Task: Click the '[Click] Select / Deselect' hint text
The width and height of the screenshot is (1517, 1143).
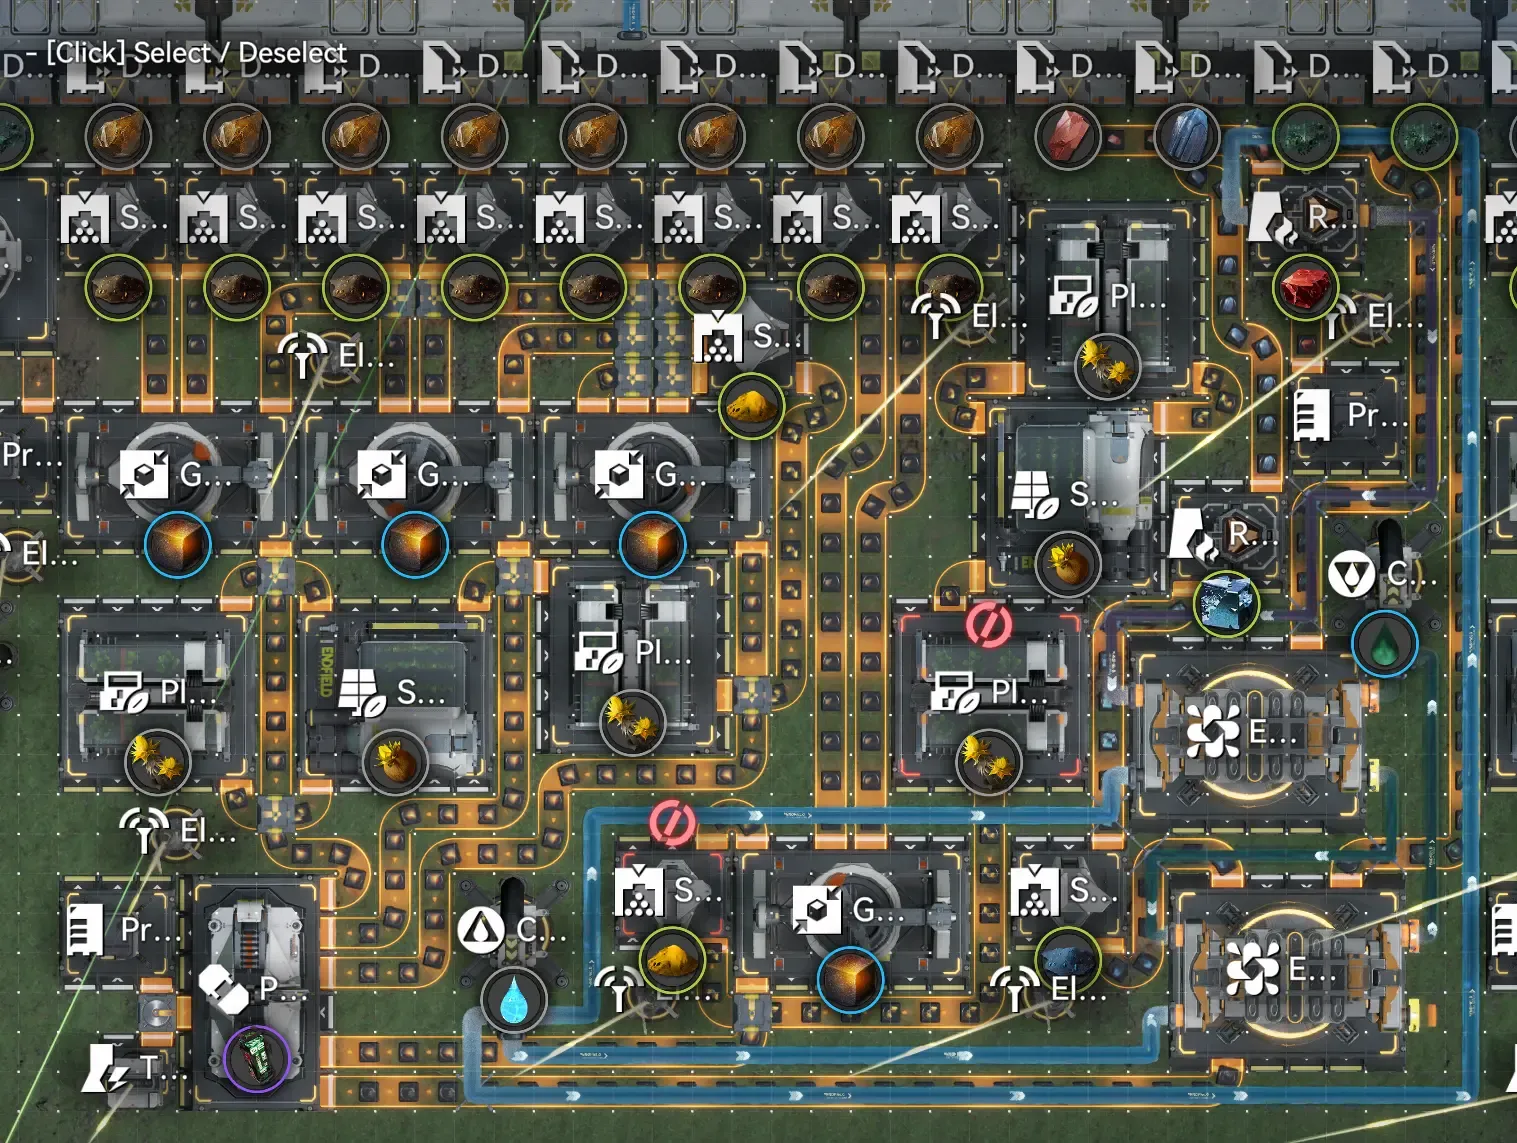Action: point(196,52)
